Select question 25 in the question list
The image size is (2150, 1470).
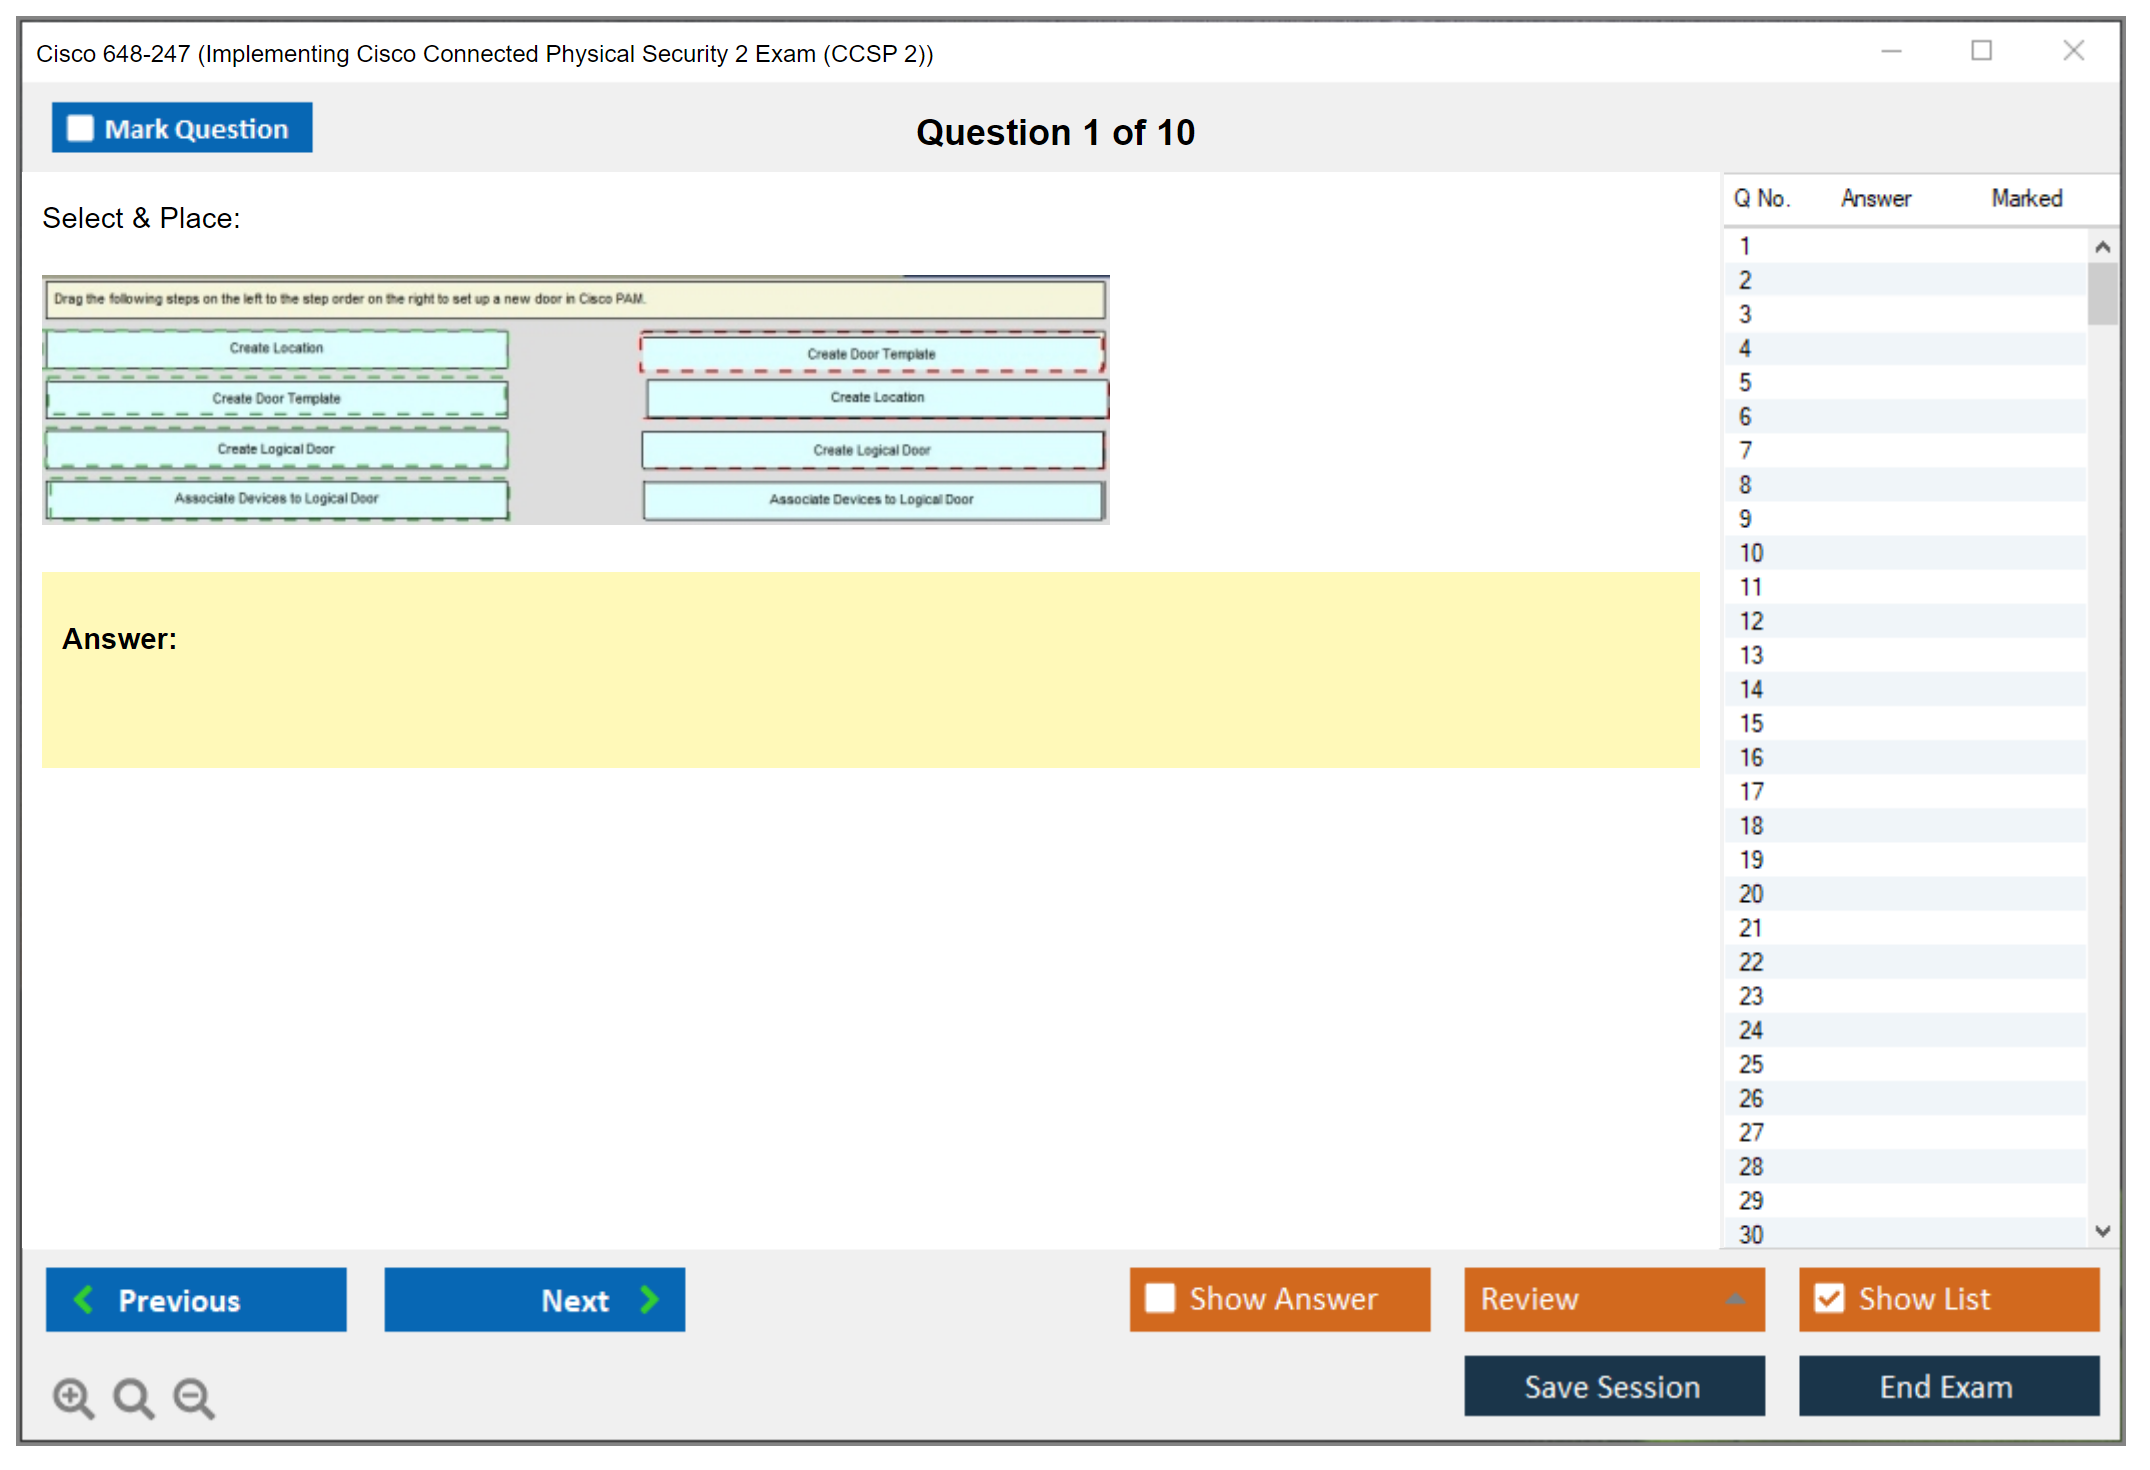pos(1751,1064)
